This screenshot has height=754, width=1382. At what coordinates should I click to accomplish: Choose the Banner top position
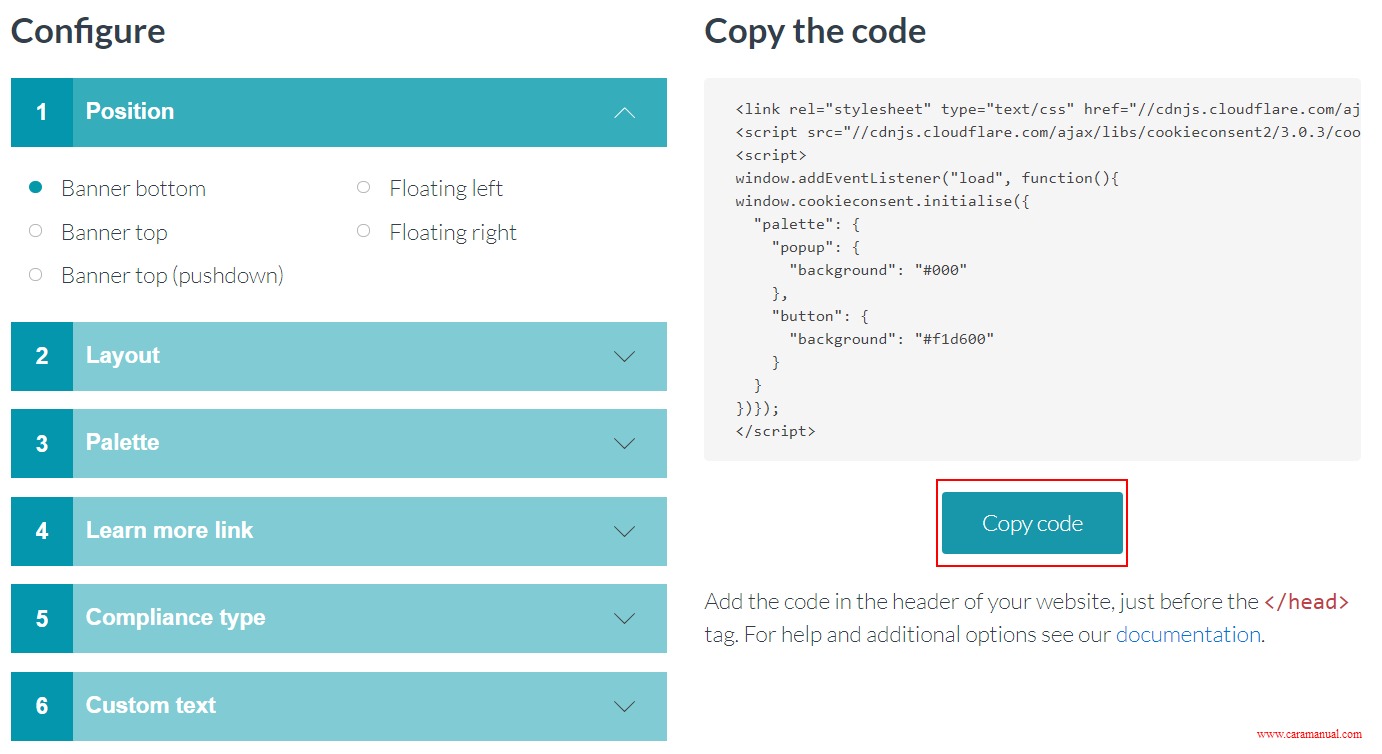click(36, 231)
